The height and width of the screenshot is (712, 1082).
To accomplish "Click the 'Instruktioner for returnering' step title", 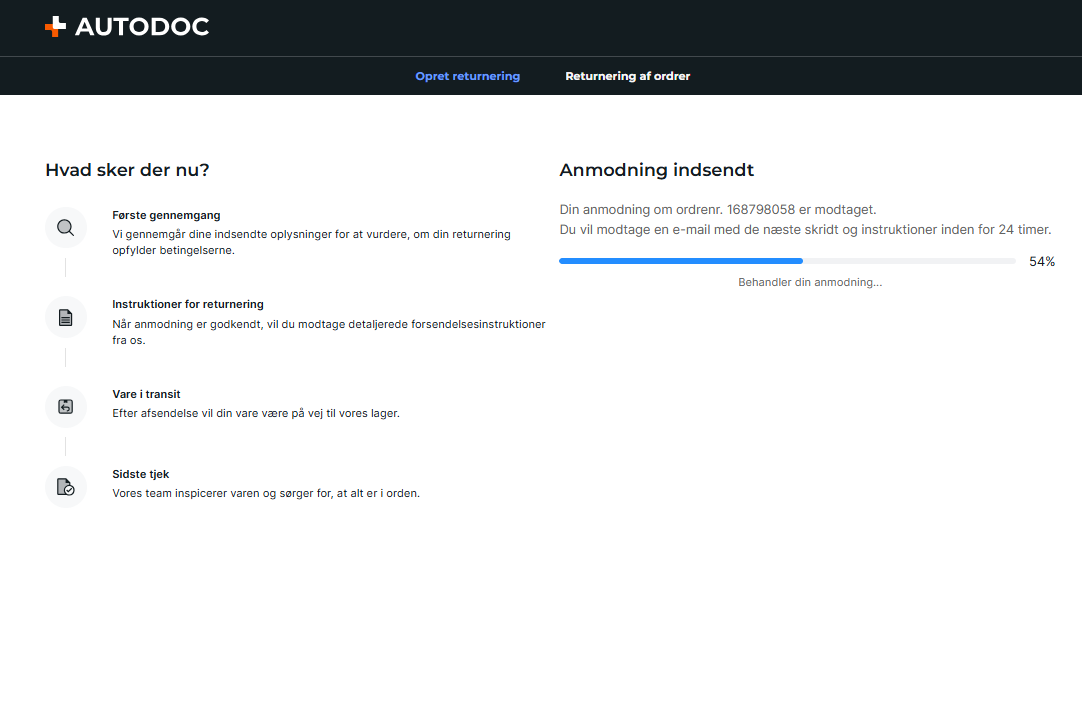I will [x=188, y=304].
